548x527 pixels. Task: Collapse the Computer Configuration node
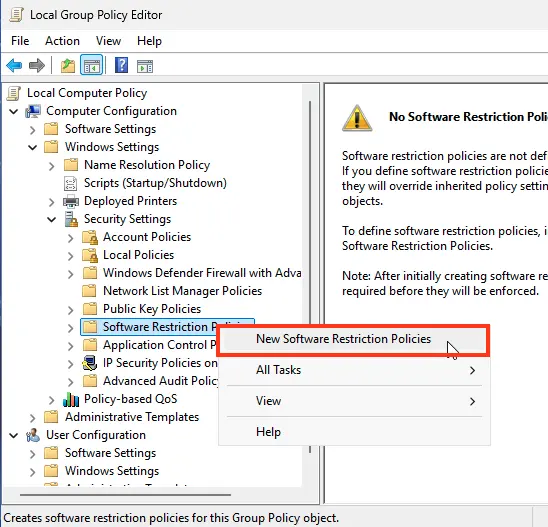tap(14, 111)
